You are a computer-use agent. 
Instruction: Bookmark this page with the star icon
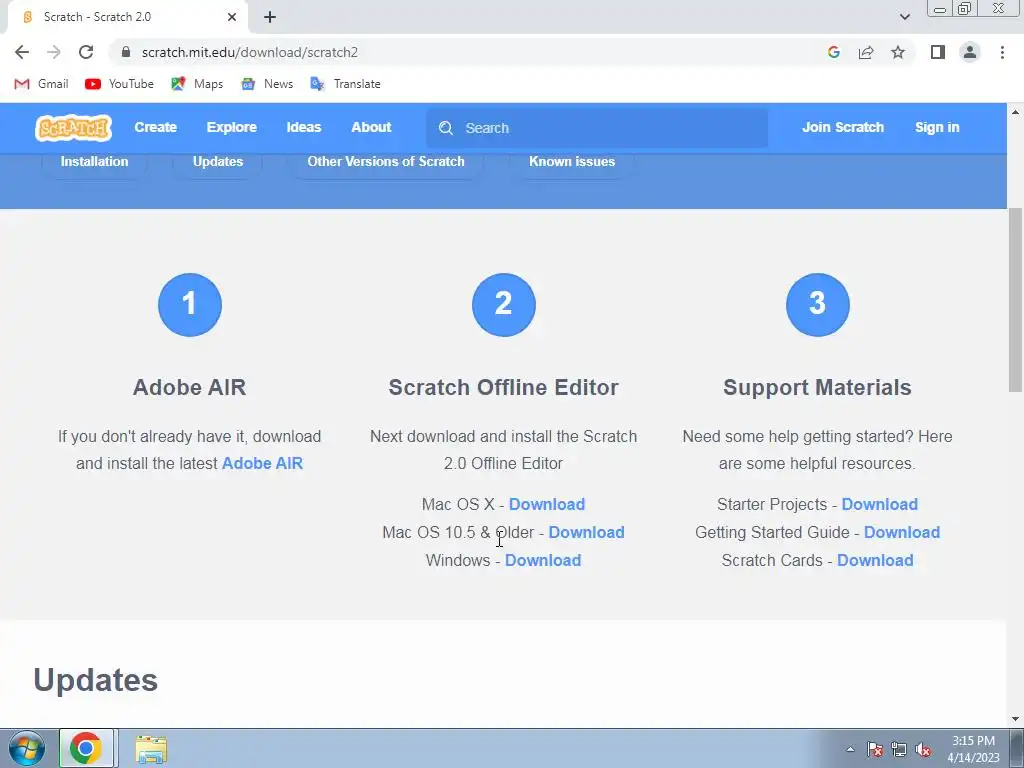pyautogui.click(x=898, y=52)
